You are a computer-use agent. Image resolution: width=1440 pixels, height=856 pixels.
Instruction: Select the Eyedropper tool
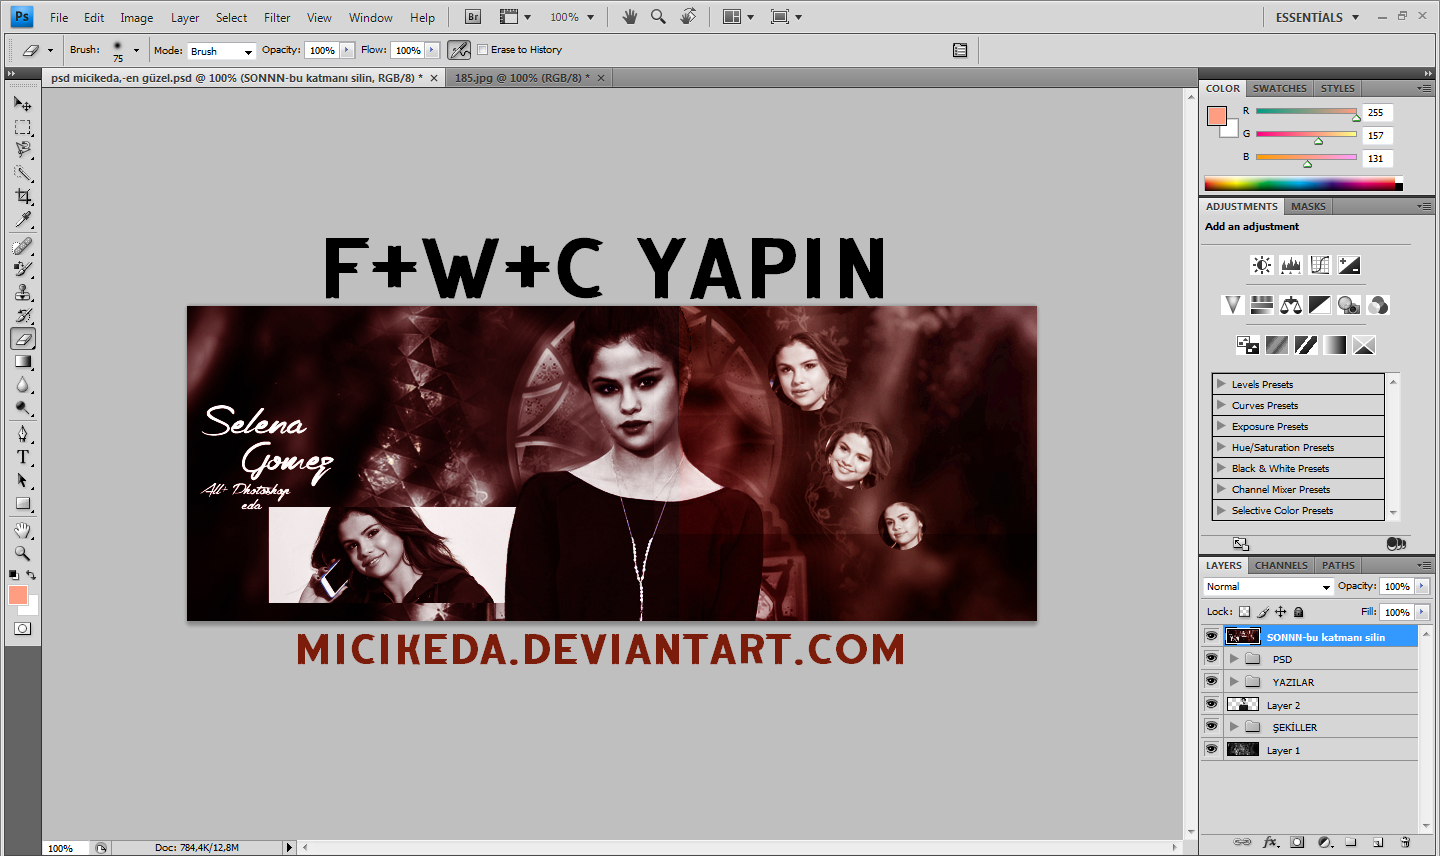click(x=23, y=219)
